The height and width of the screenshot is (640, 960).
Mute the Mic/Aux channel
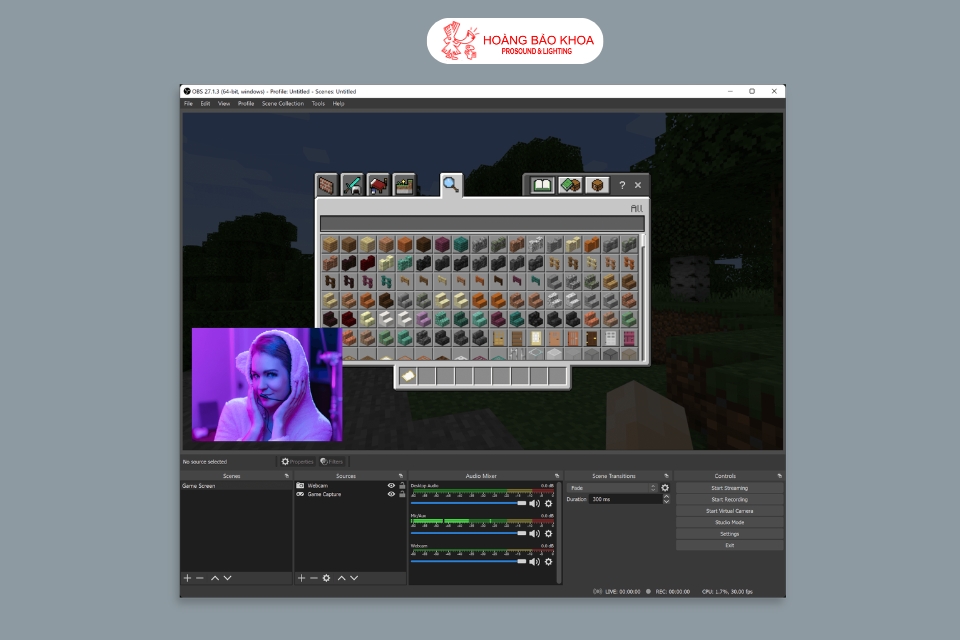click(x=534, y=533)
